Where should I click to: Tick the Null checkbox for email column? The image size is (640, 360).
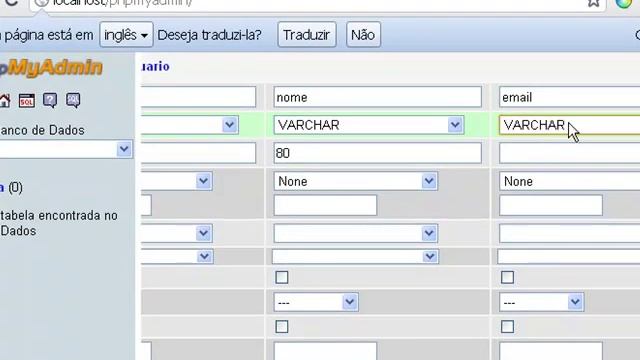point(507,278)
